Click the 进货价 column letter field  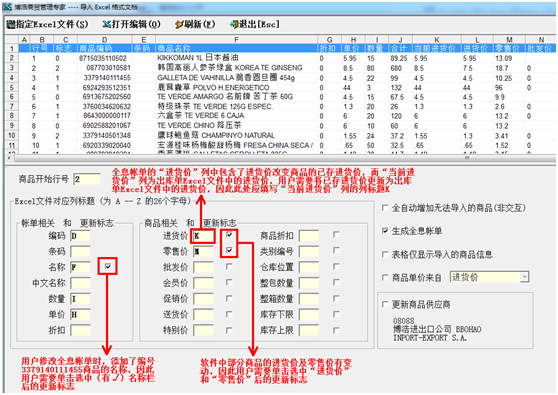click(203, 236)
